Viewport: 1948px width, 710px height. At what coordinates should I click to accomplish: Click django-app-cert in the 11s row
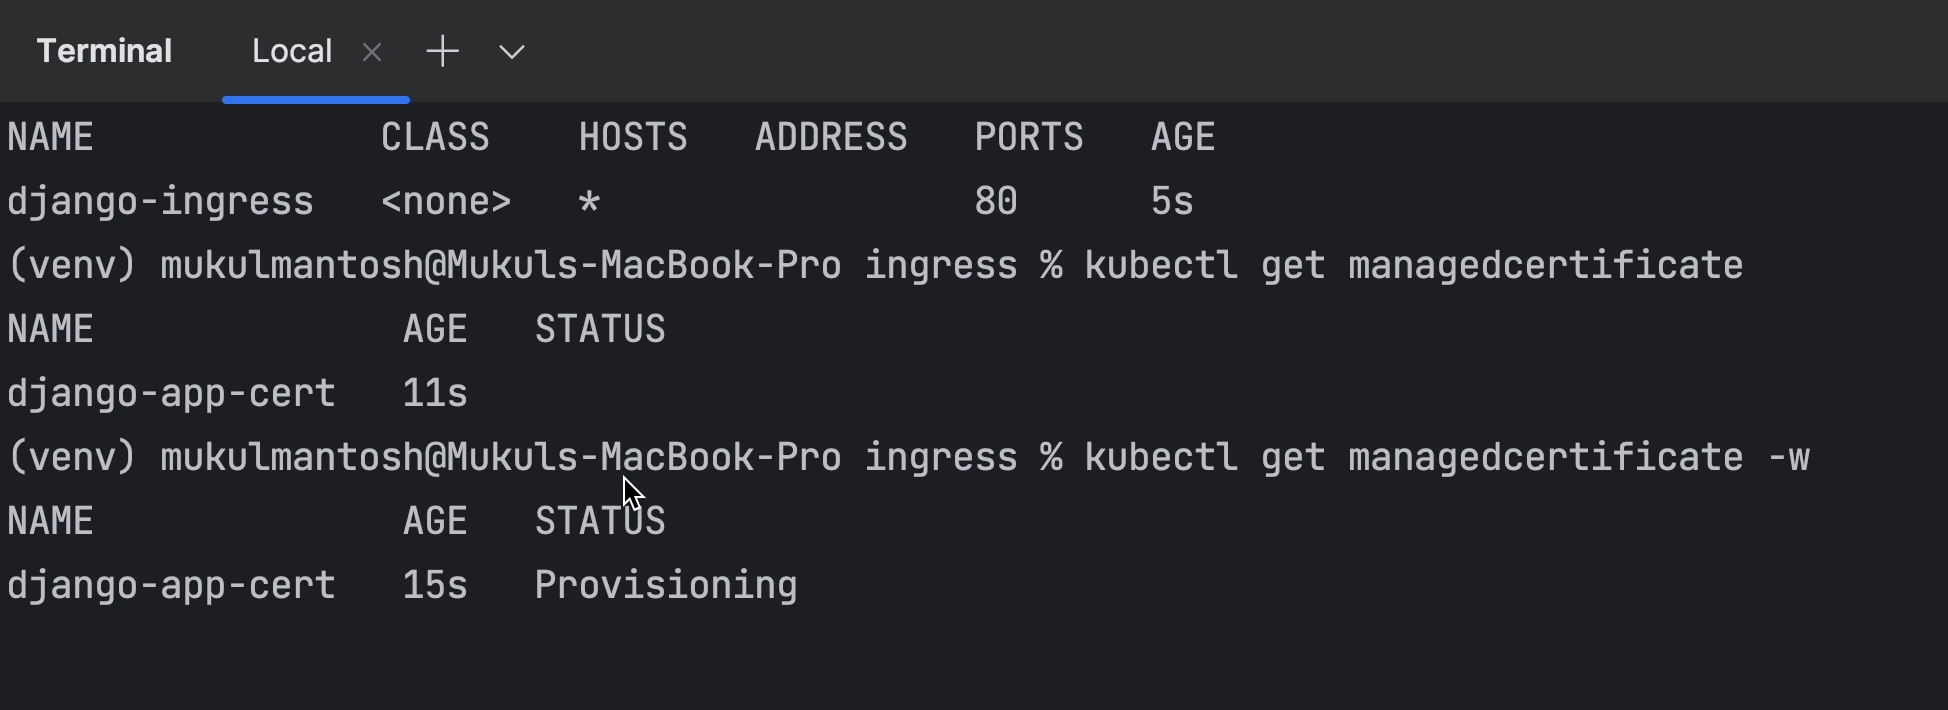171,394
